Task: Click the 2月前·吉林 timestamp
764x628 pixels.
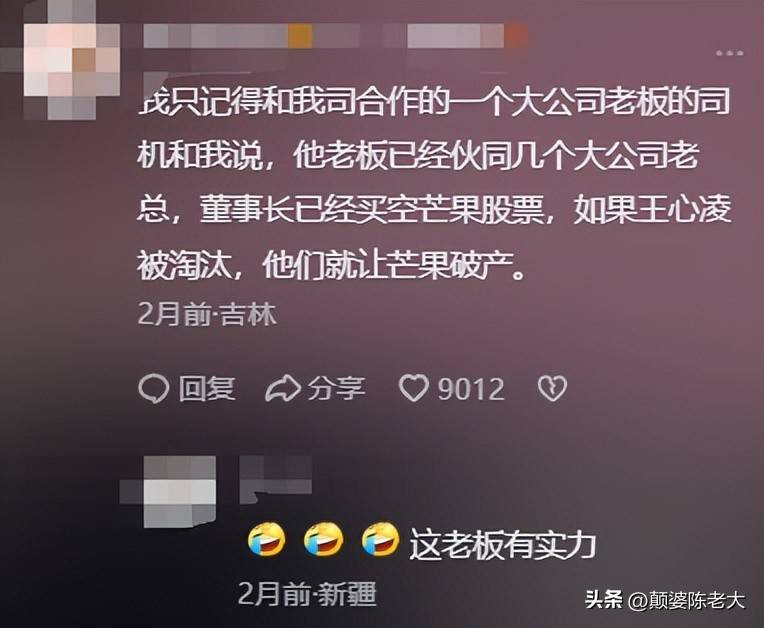Action: coord(207,314)
